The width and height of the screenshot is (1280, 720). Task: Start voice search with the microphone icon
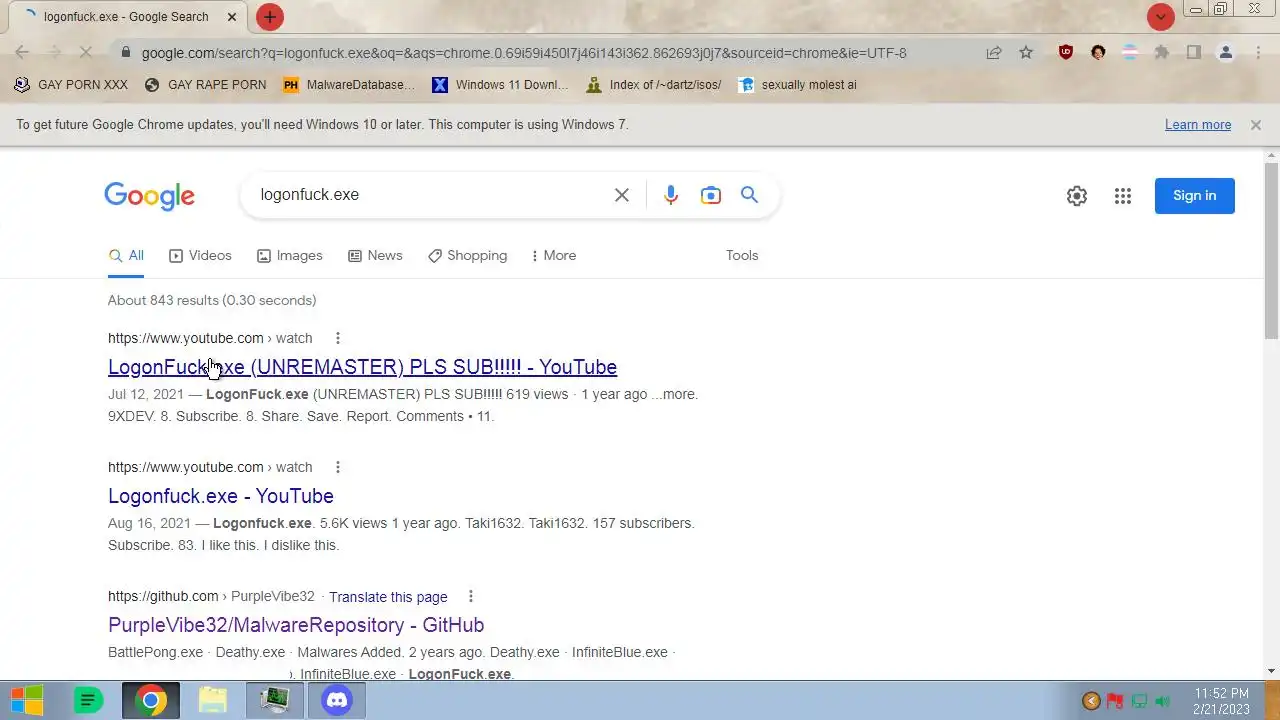[x=671, y=195]
